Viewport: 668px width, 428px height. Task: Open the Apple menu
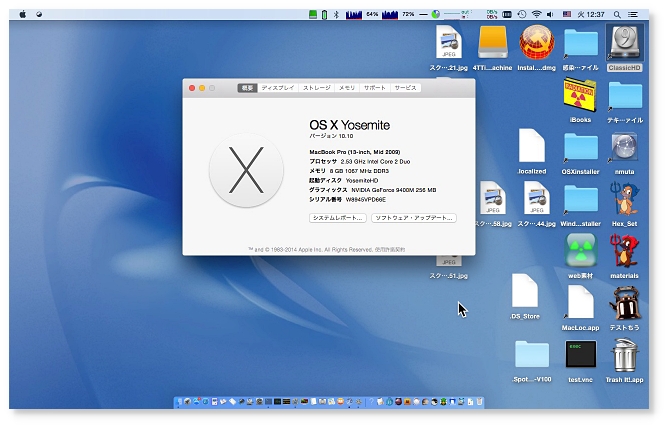(x=22, y=14)
